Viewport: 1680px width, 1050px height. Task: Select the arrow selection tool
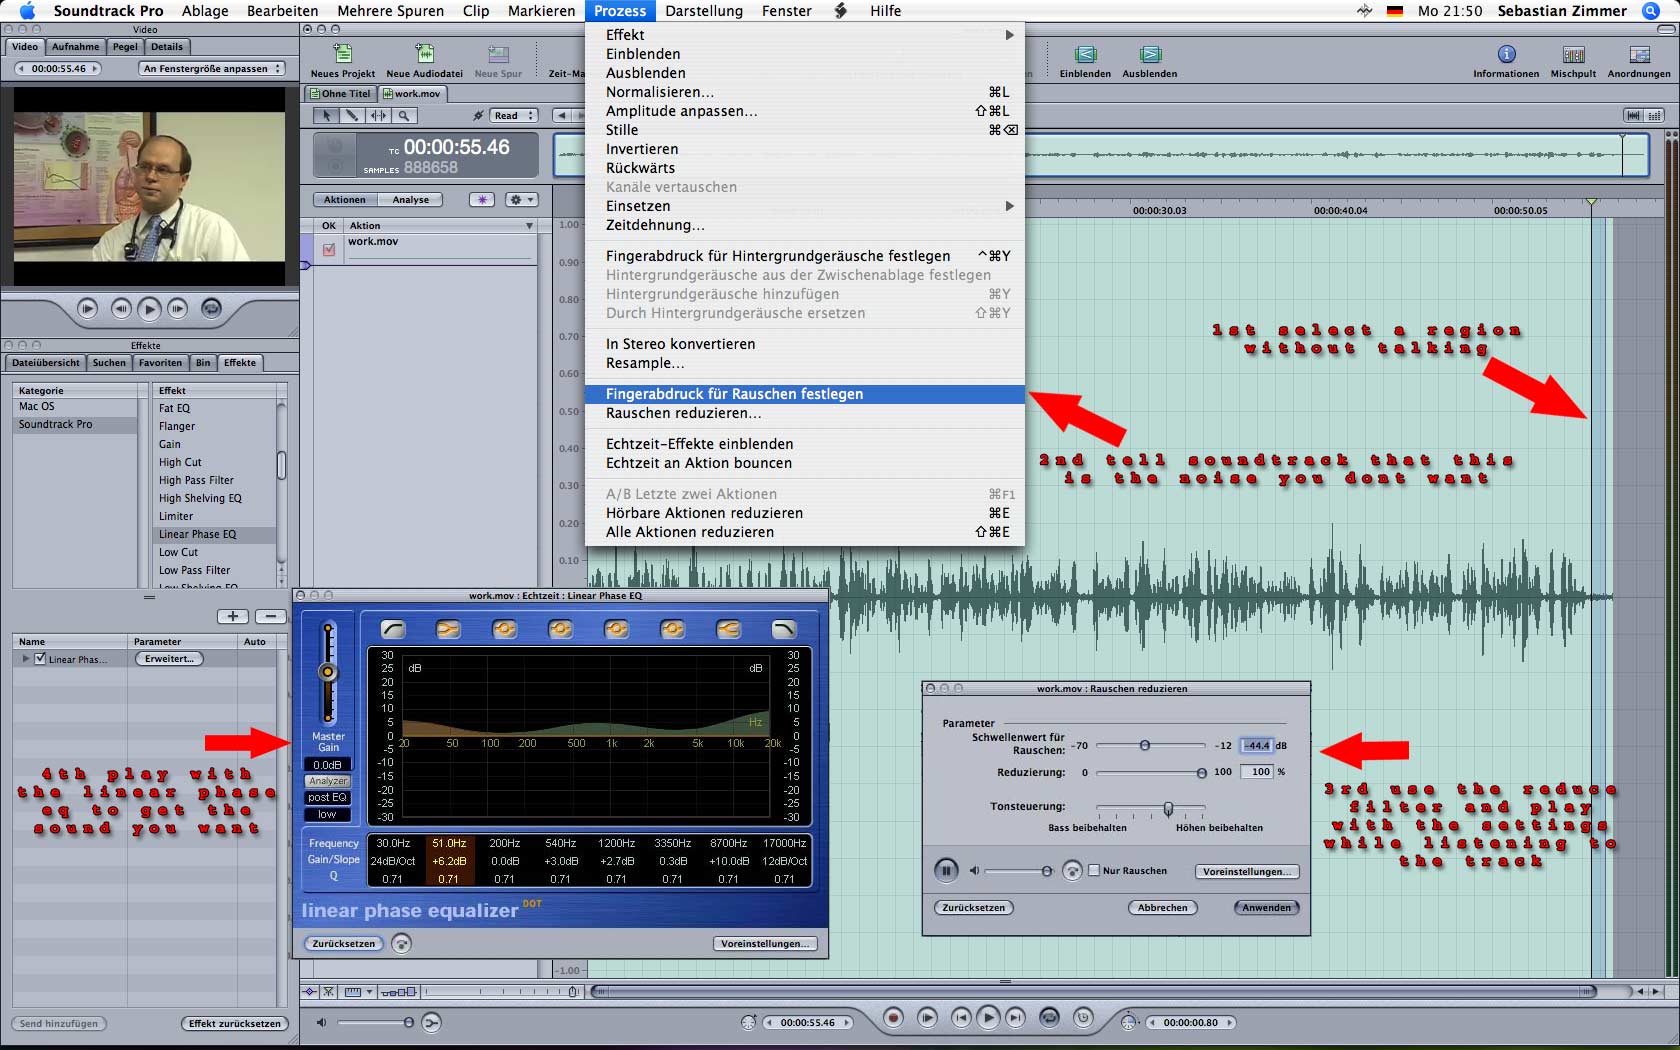pos(326,116)
